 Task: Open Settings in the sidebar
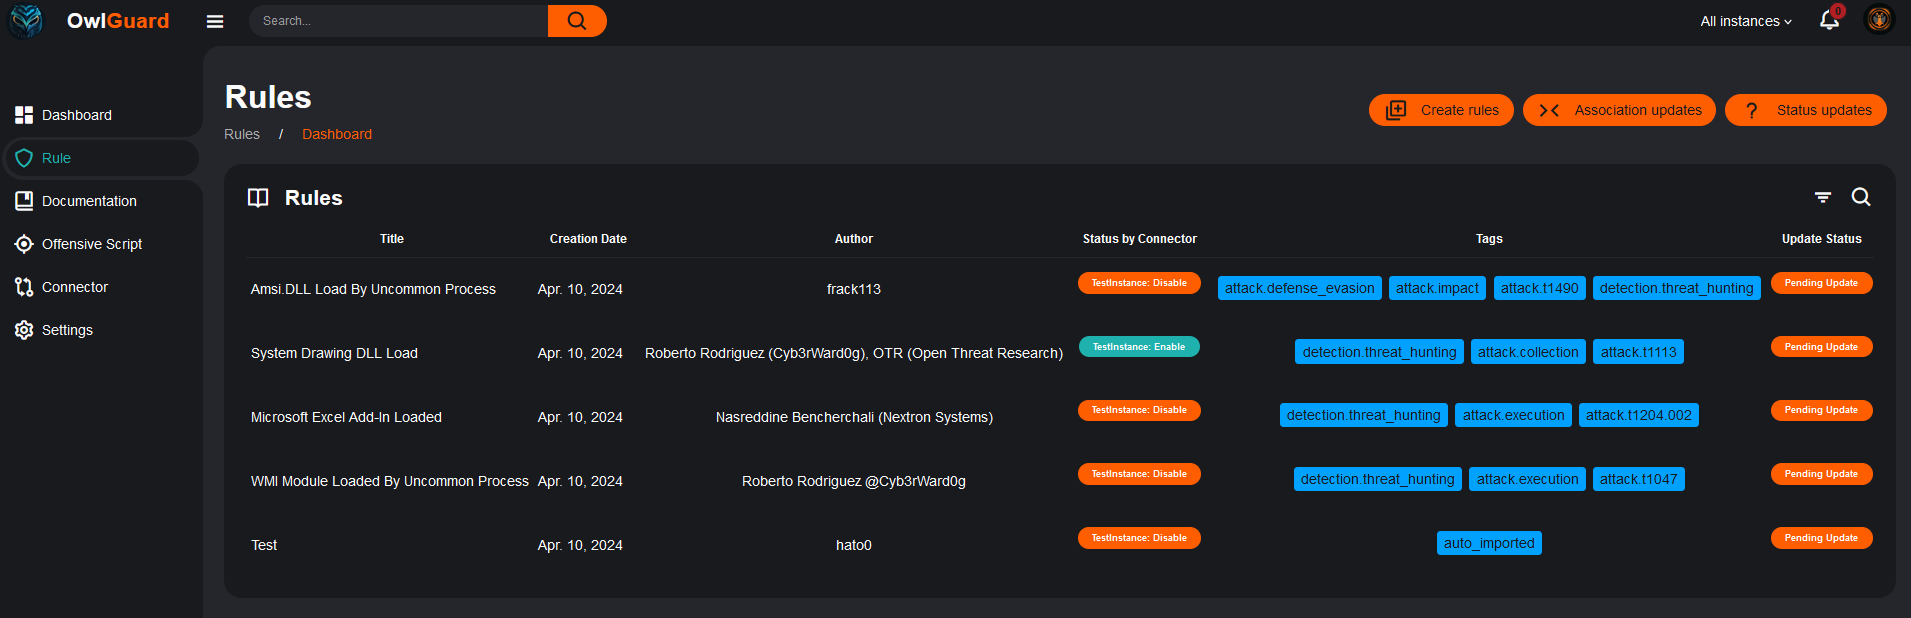[67, 330]
